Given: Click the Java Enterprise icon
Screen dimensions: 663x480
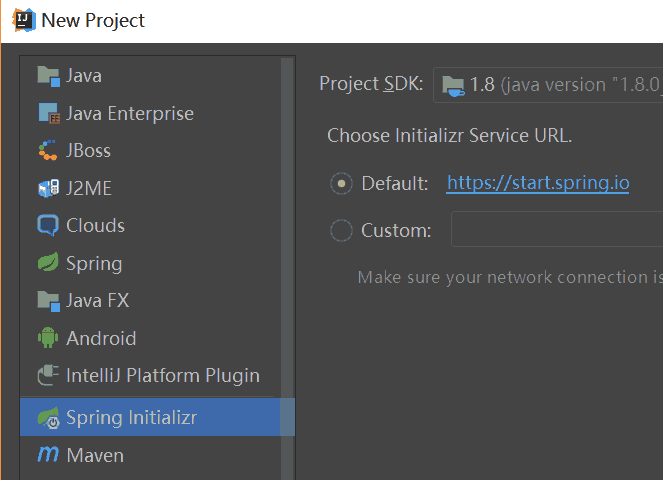Looking at the screenshot, I should point(48,114).
